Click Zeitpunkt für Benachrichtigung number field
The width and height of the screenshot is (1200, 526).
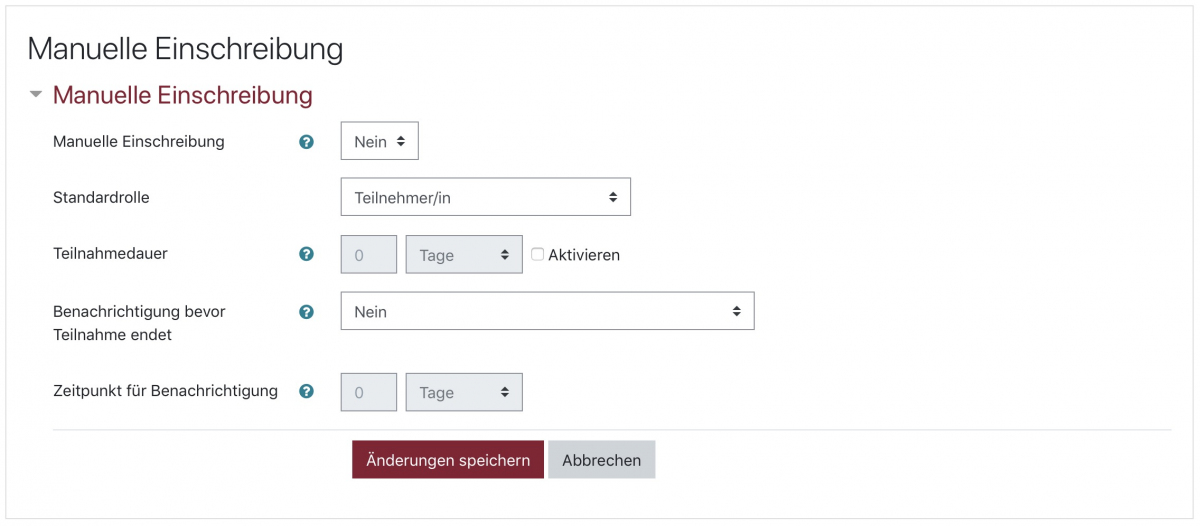point(369,393)
